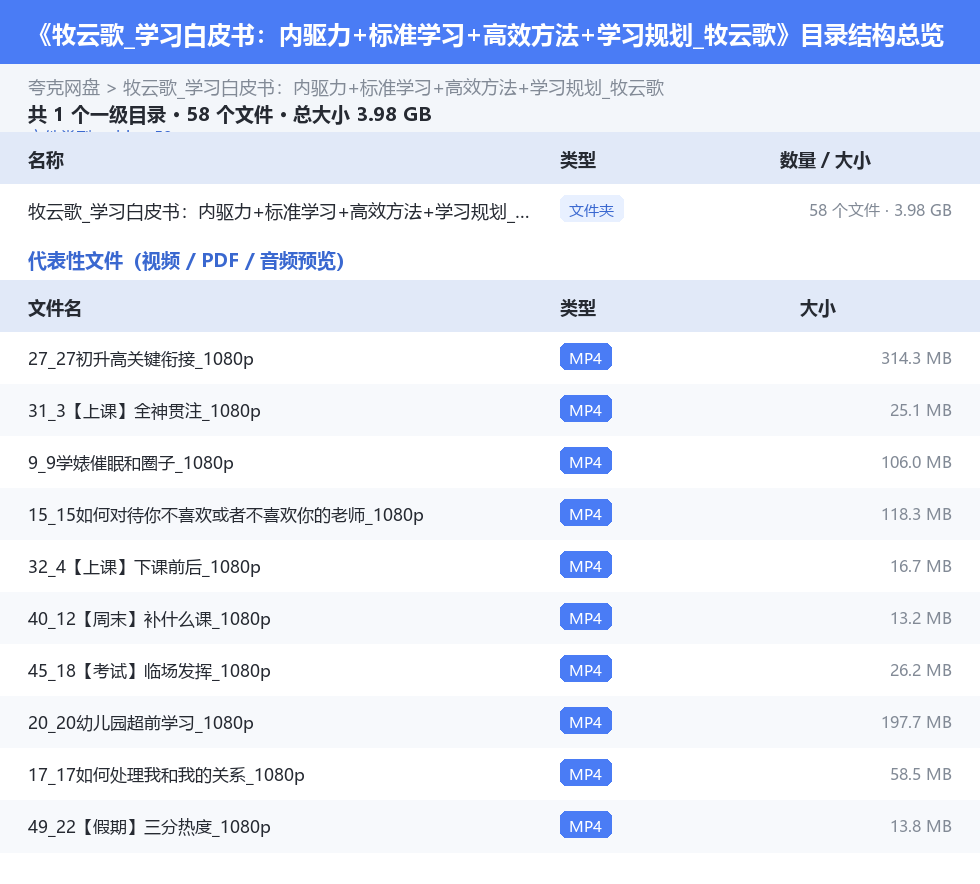Viewport: 980px width, 884px height.
Task: Open file 17_17如何处理我和我的关系_1080p
Action: (166, 774)
